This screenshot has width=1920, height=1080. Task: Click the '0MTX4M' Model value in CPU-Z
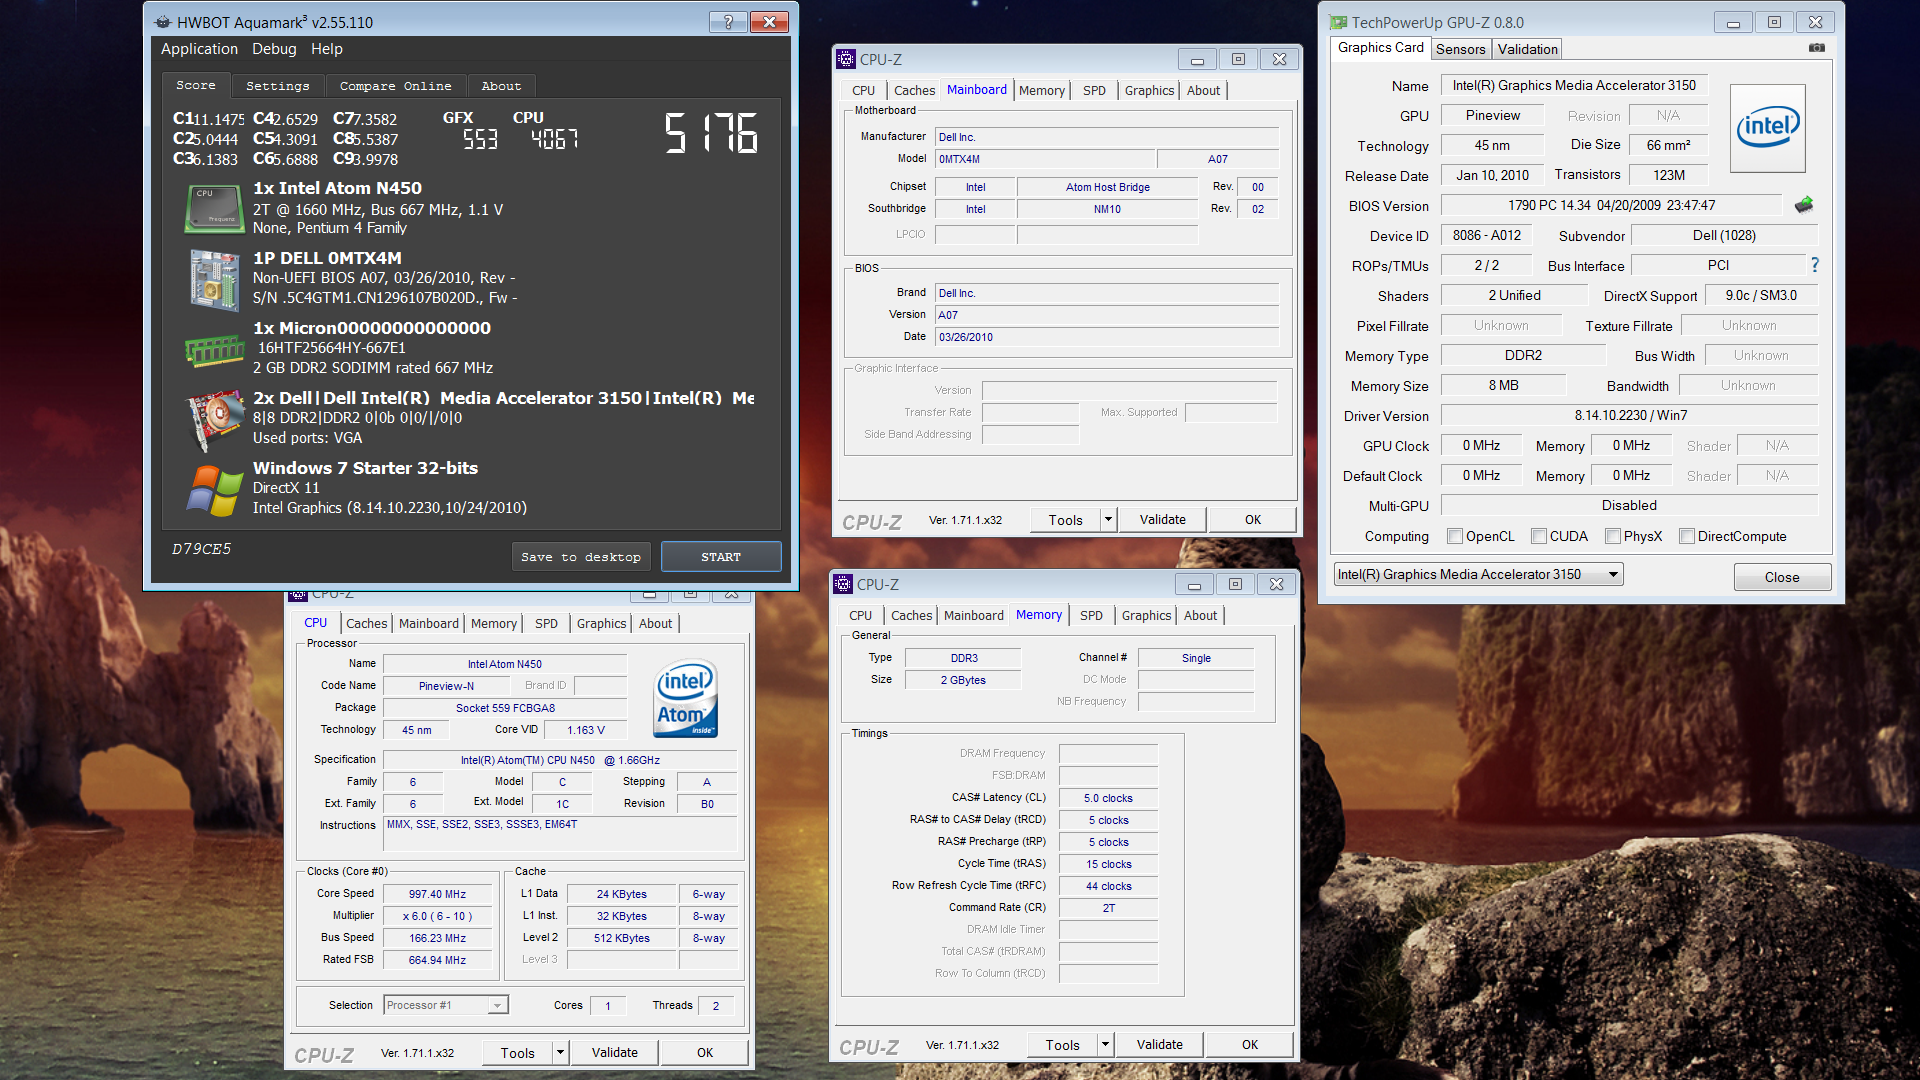(1045, 159)
